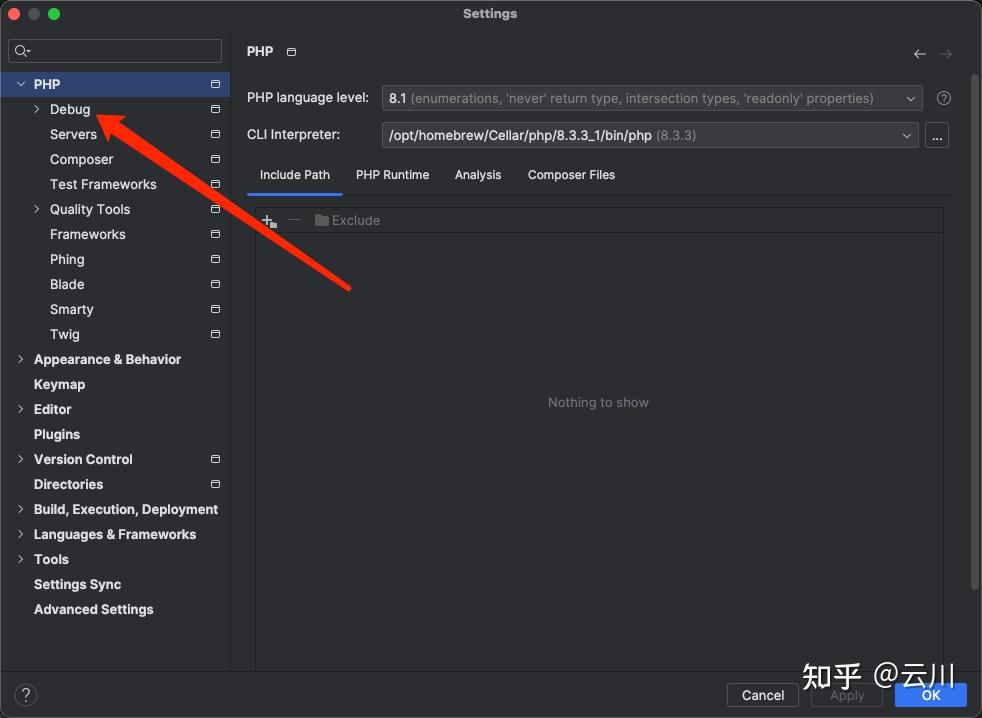
Task: Open the settings help question mark
Action: [x=26, y=695]
